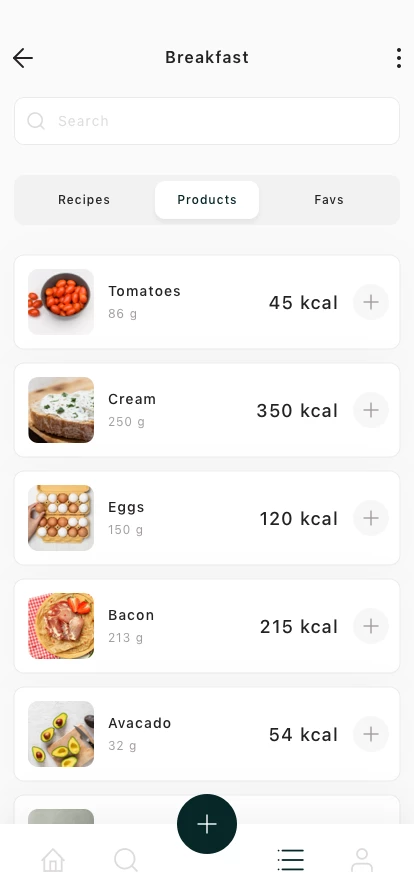Add Eggs to breakfast
The height and width of the screenshot is (896, 414).
coord(371,518)
